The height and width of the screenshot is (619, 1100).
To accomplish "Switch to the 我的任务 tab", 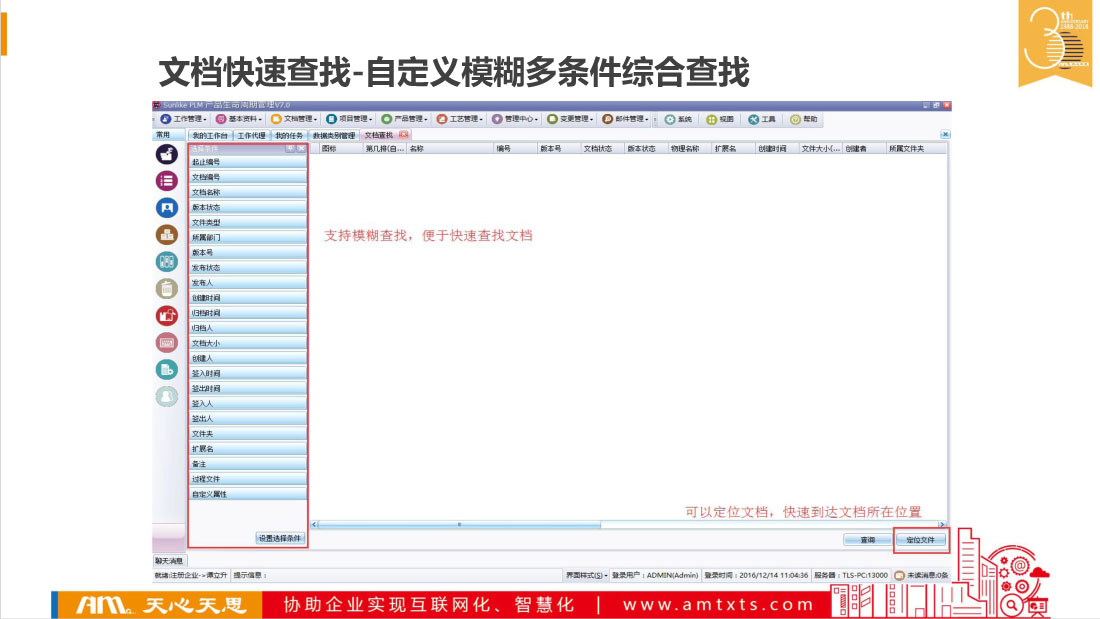I will 289,135.
